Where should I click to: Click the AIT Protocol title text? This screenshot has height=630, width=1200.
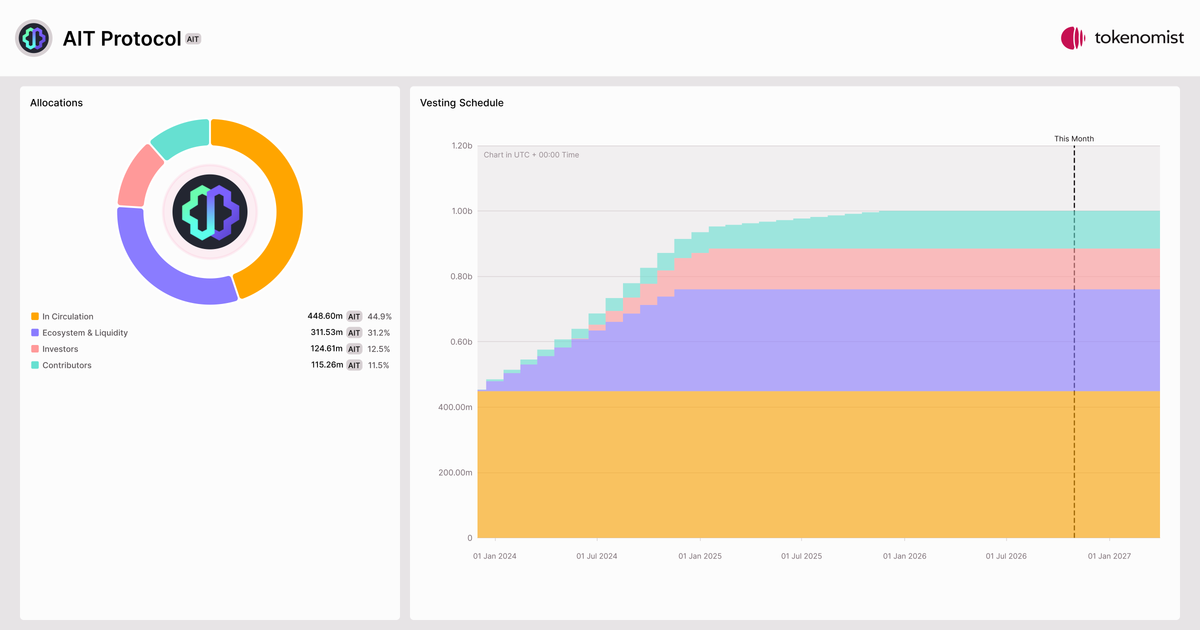(122, 39)
